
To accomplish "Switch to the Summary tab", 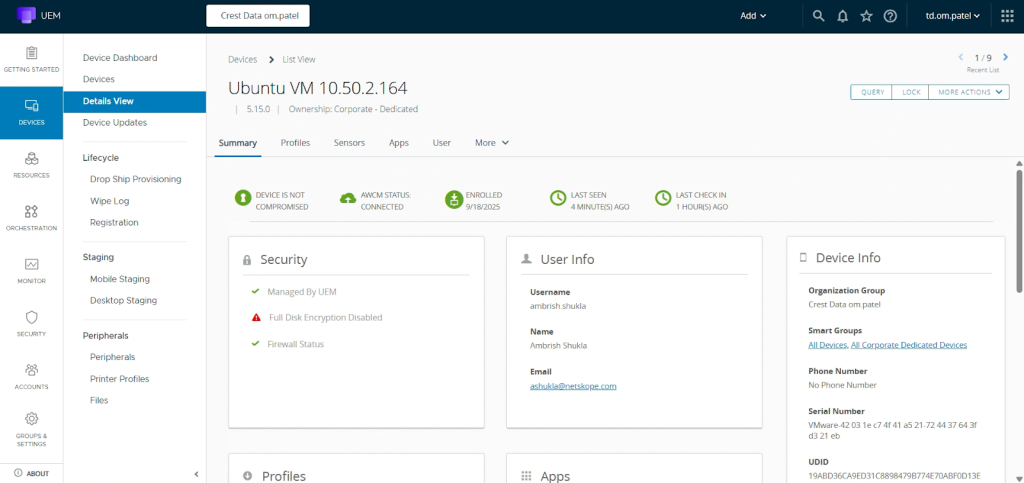I will (x=238, y=142).
